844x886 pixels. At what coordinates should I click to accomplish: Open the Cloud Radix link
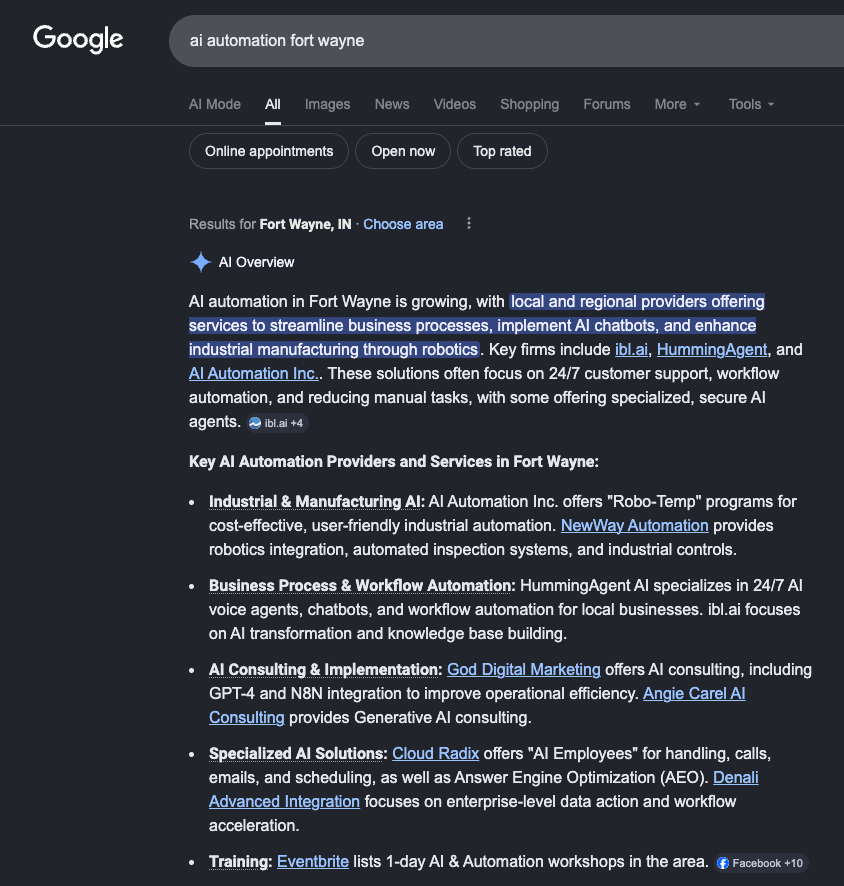point(436,753)
